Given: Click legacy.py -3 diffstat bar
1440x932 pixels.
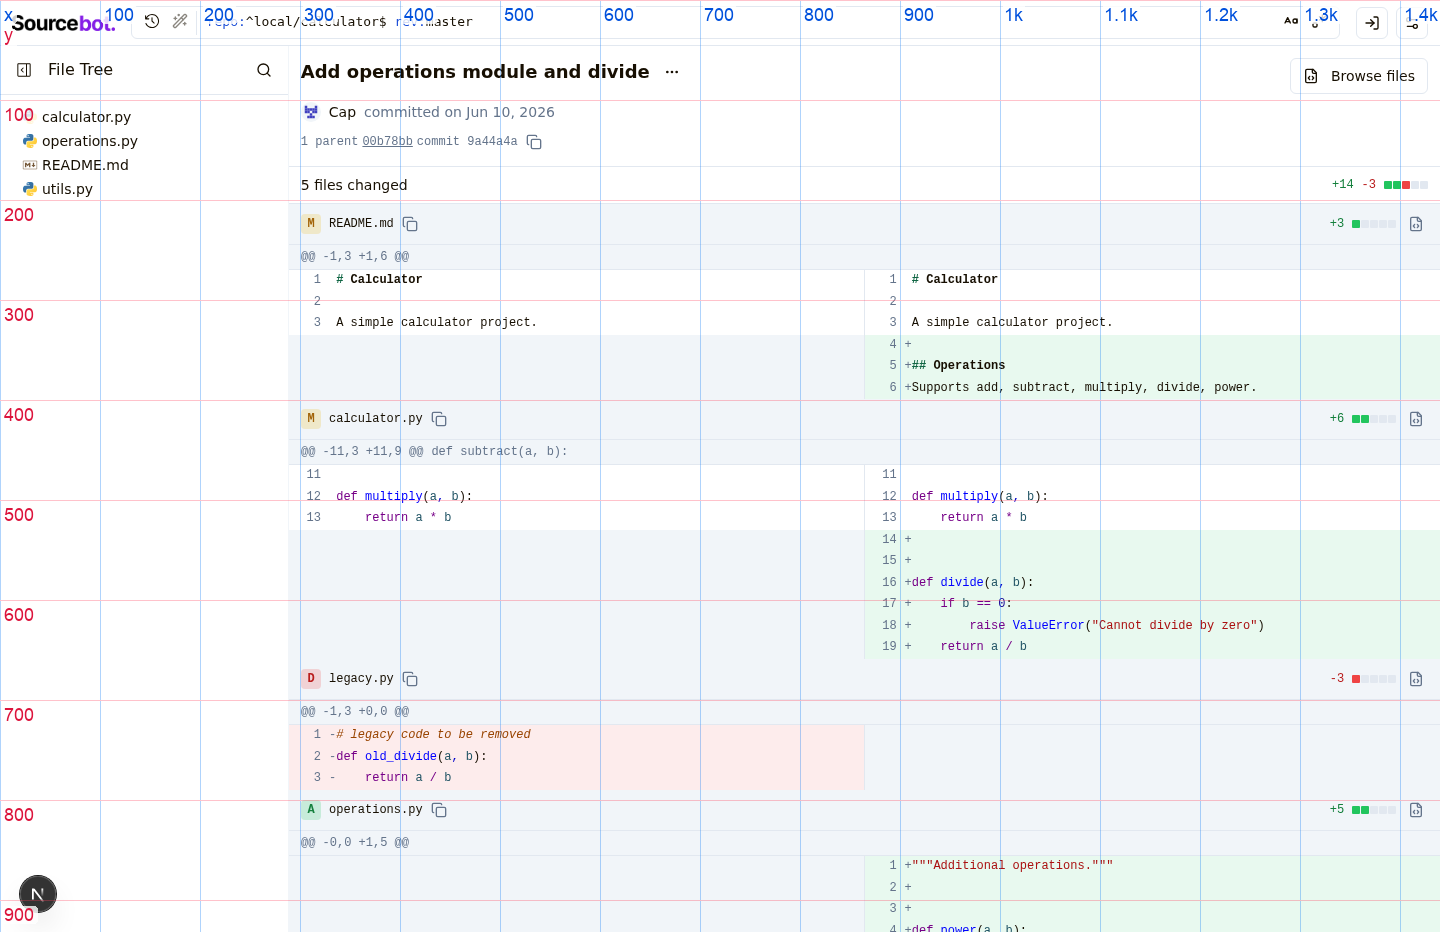Looking at the screenshot, I should tap(1374, 679).
